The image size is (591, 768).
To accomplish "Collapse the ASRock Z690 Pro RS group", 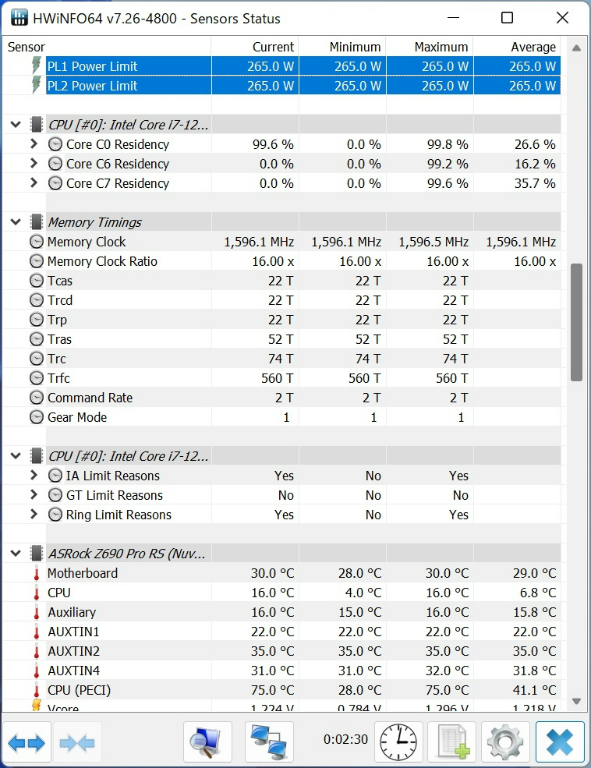I will (x=16, y=553).
